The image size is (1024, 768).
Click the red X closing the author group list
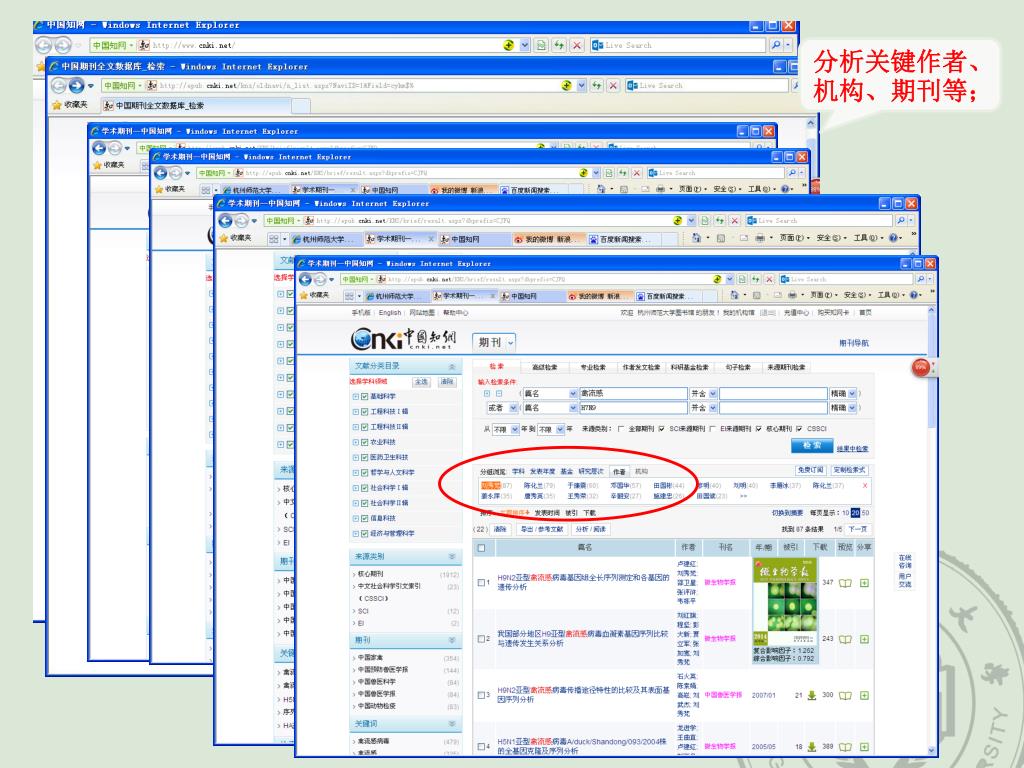click(865, 486)
